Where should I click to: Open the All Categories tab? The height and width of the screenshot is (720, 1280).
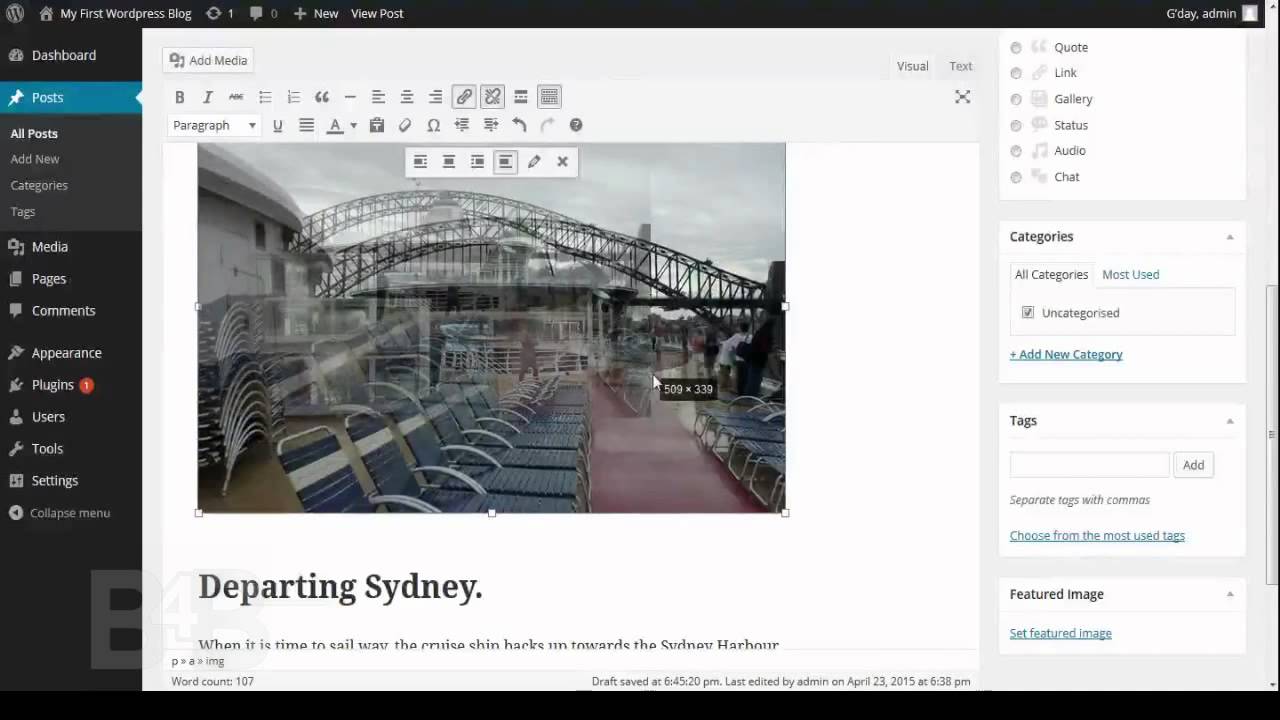pos(1051,274)
